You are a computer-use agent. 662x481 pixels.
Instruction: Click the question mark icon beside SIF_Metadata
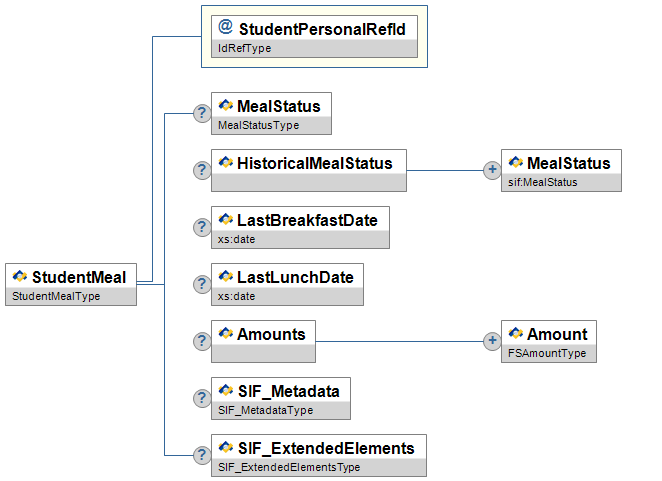(x=200, y=398)
